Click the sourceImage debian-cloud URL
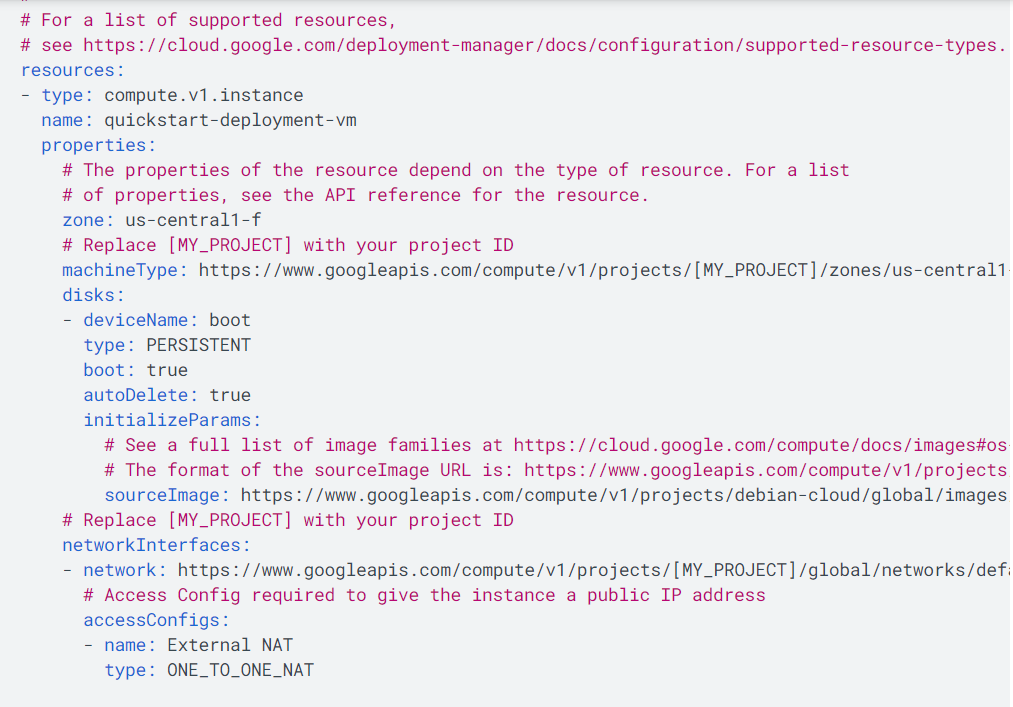Image resolution: width=1013 pixels, height=707 pixels. (x=624, y=495)
